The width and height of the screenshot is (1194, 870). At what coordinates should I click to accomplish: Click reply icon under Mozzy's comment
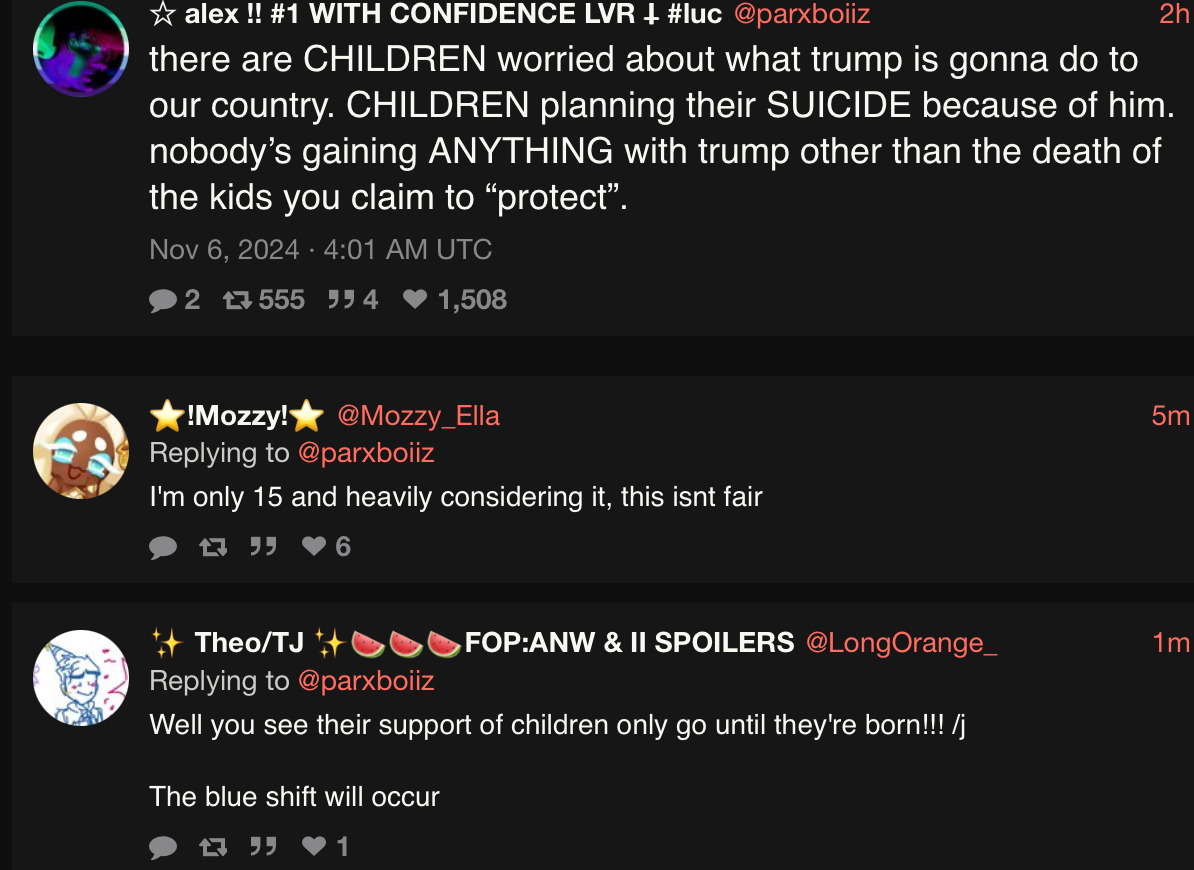[x=163, y=547]
